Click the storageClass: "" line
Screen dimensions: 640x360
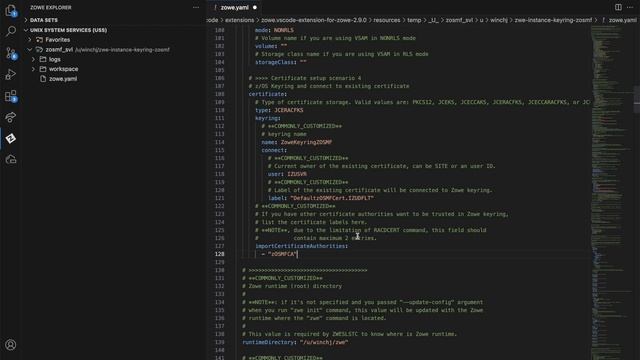click(x=281, y=62)
